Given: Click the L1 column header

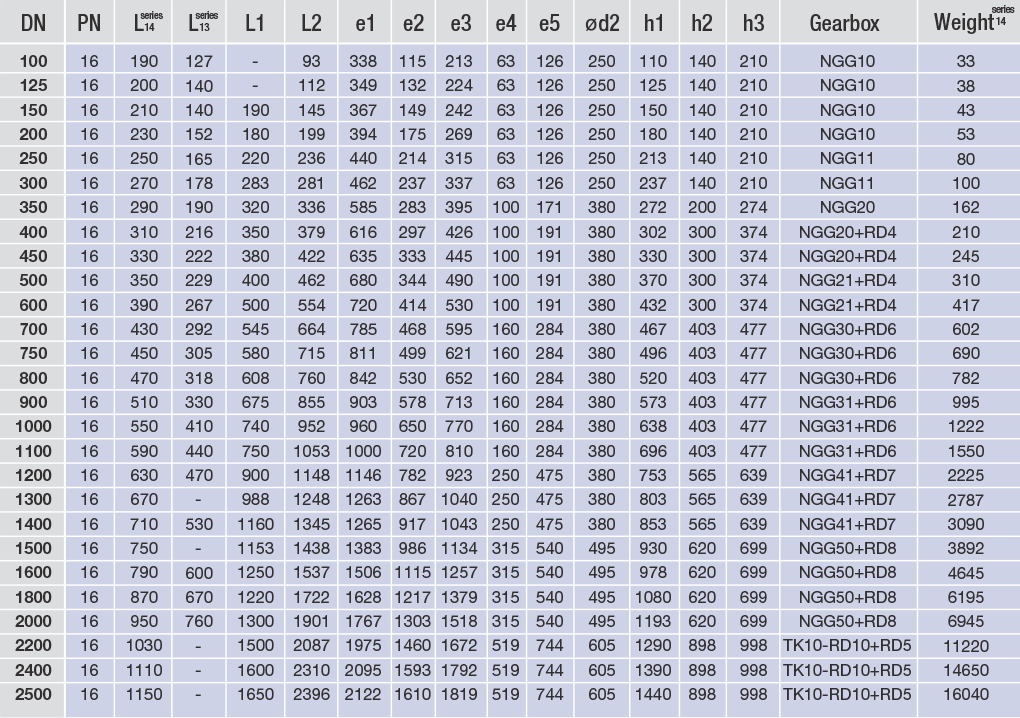Looking at the screenshot, I should 254,23.
